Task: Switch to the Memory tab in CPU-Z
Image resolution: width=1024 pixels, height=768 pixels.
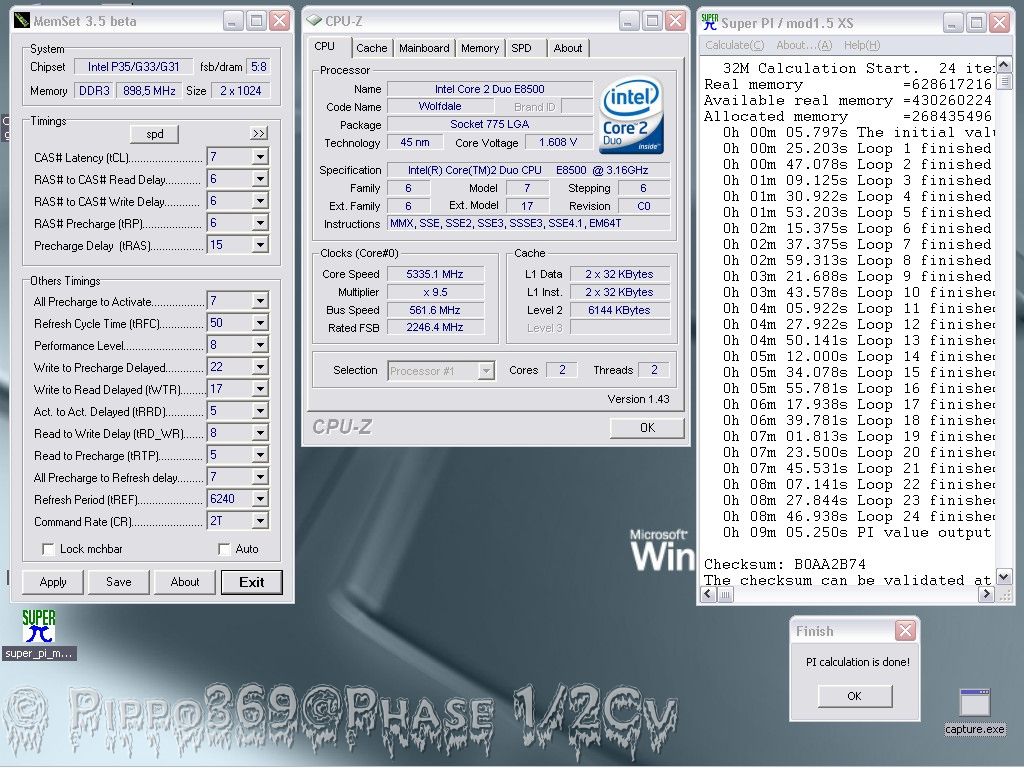Action: [479, 48]
